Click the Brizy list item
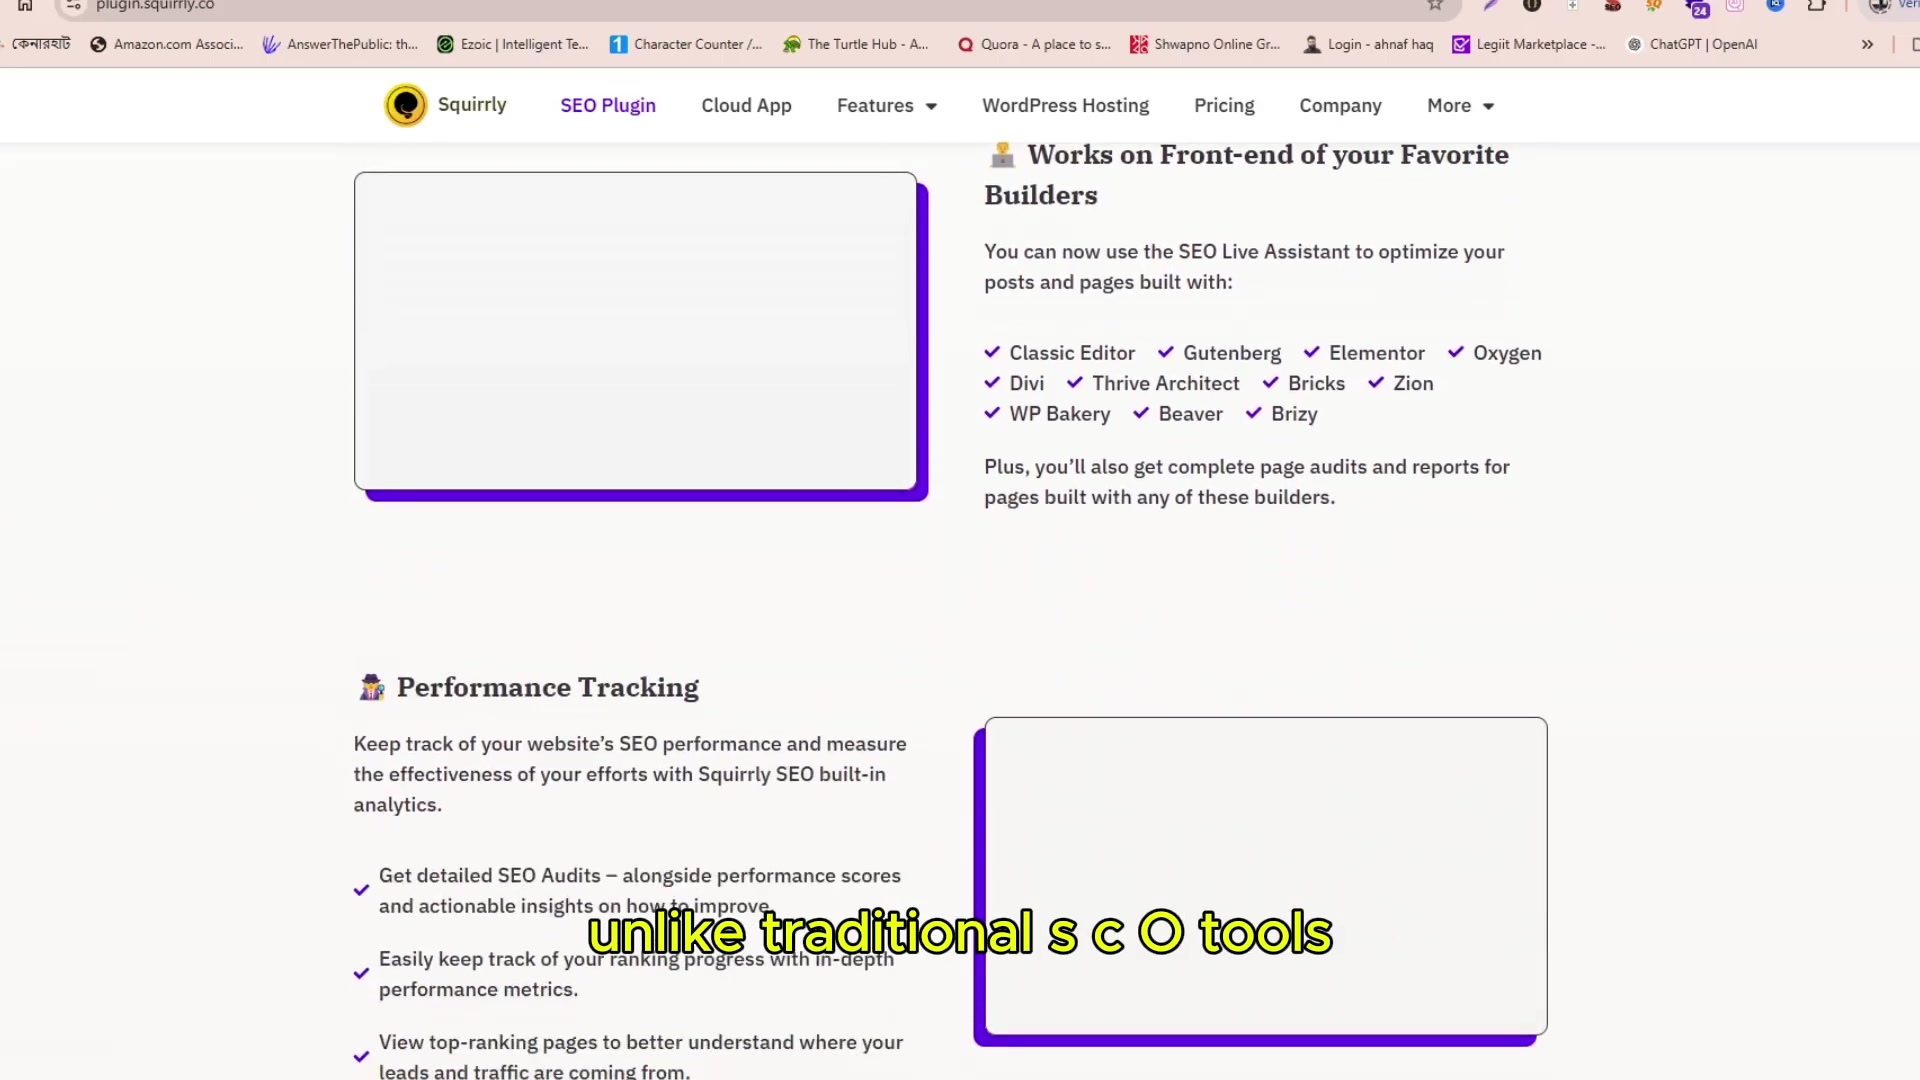This screenshot has width=1920, height=1080. click(1281, 414)
